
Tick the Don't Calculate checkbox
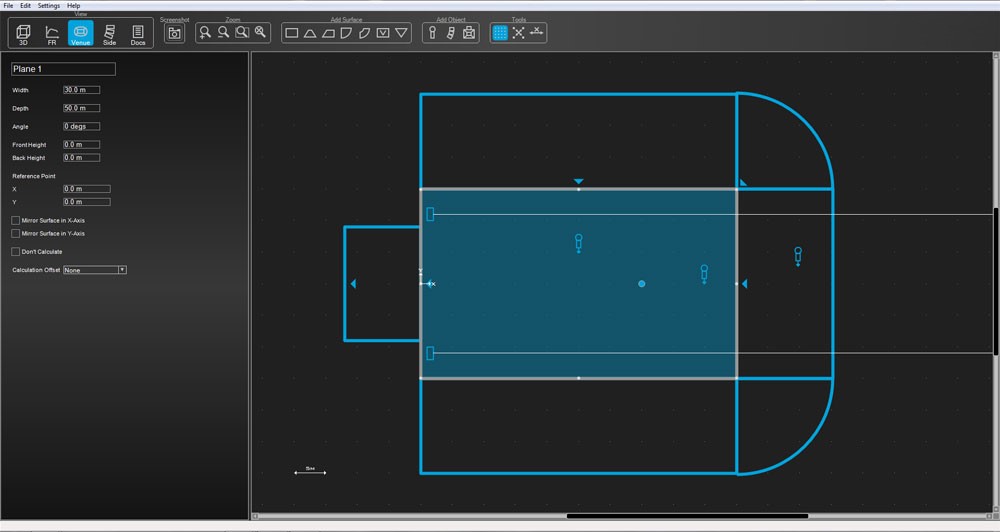16,252
